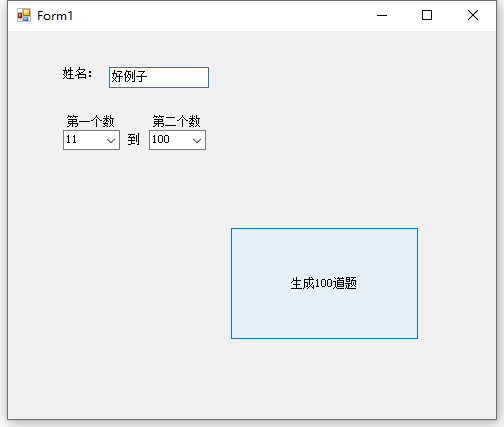Close the Form1 window
This screenshot has height=427, width=504.
[x=473, y=15]
